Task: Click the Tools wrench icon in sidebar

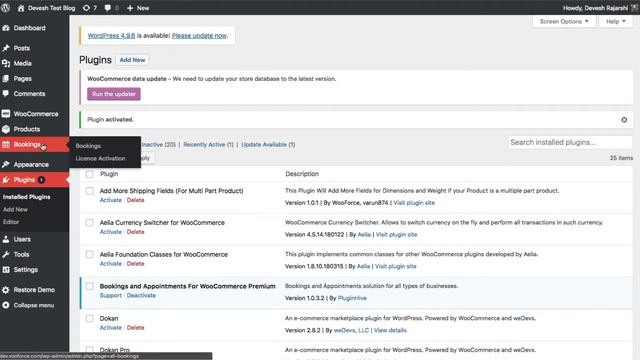Action: (6, 254)
